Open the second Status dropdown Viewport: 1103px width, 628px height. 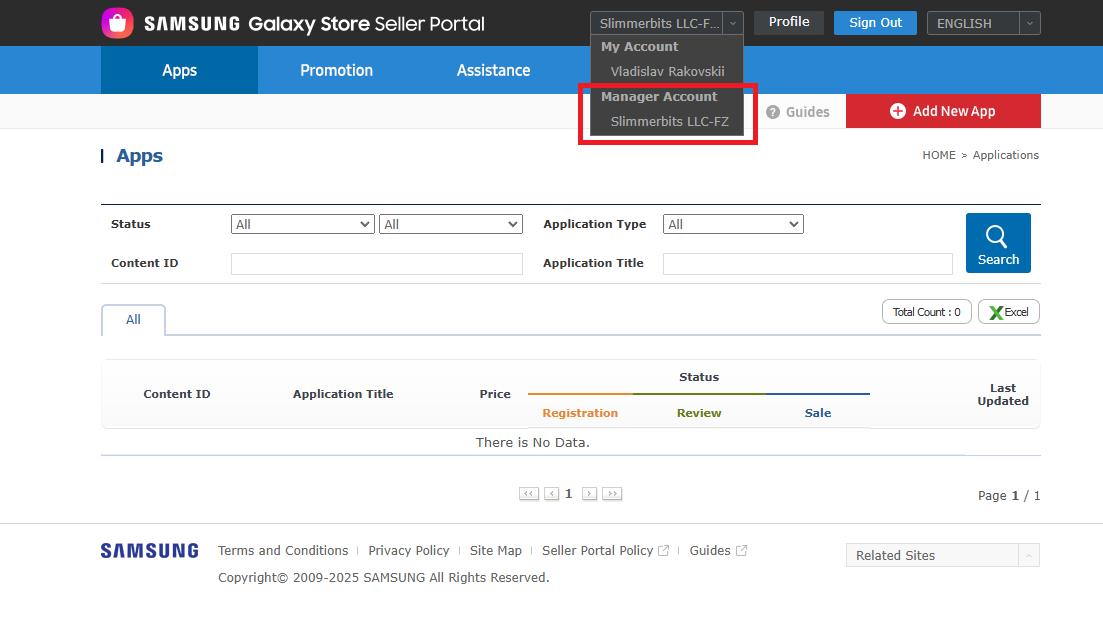[451, 224]
